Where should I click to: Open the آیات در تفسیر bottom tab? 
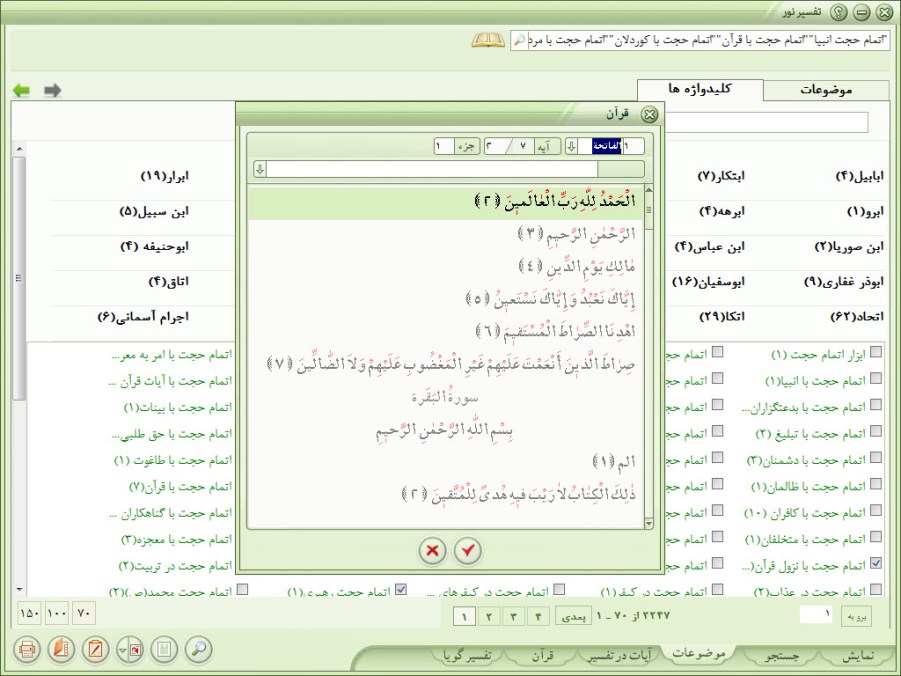(621, 656)
